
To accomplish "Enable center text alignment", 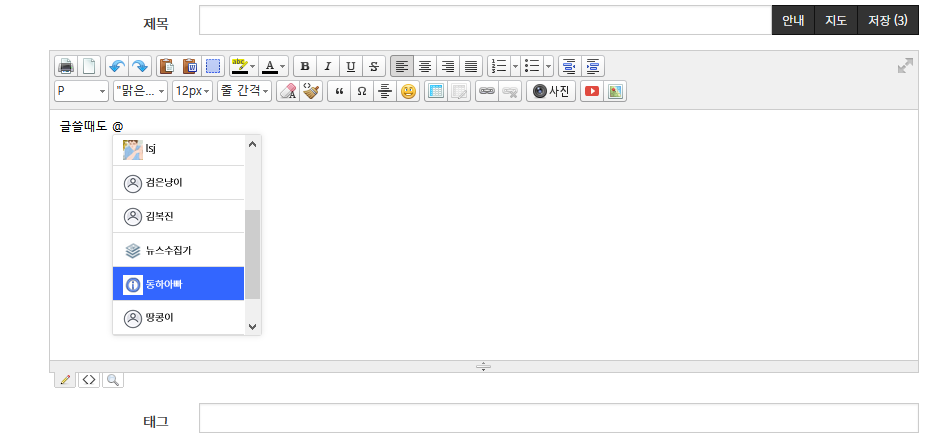I will coord(425,67).
